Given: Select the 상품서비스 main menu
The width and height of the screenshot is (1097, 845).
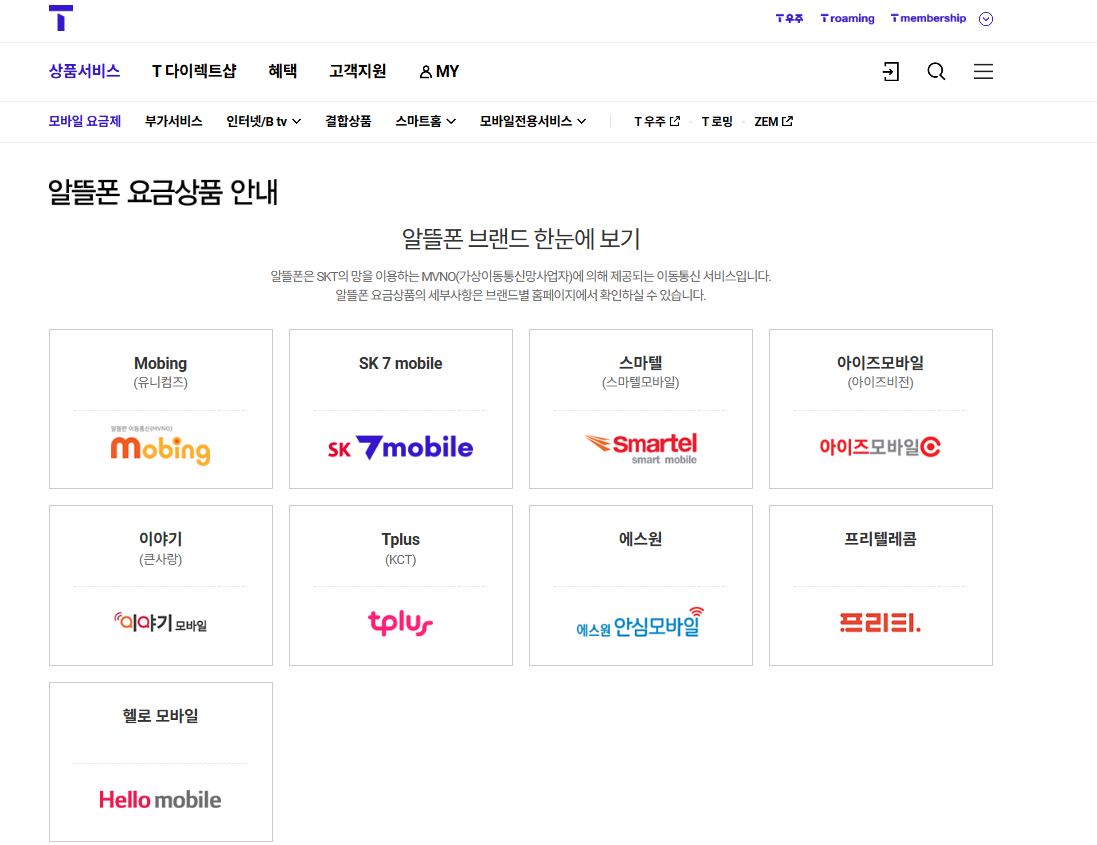Looking at the screenshot, I should tap(85, 71).
